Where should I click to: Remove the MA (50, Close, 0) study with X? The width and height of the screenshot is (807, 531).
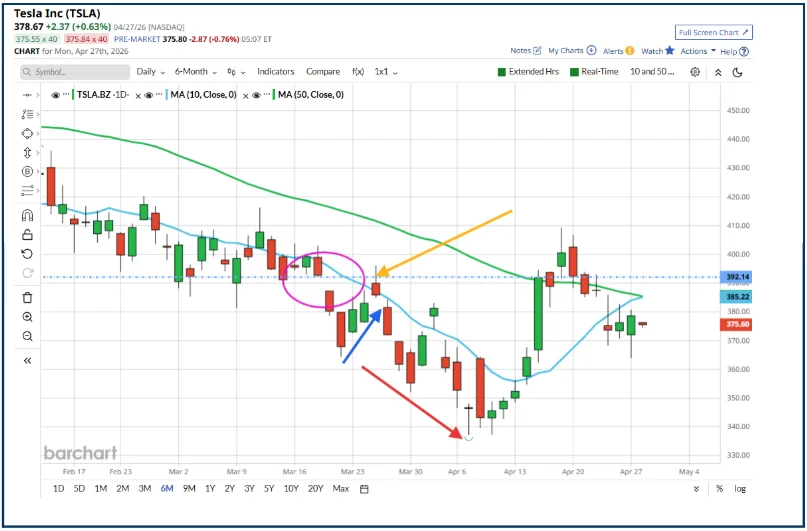coord(246,95)
